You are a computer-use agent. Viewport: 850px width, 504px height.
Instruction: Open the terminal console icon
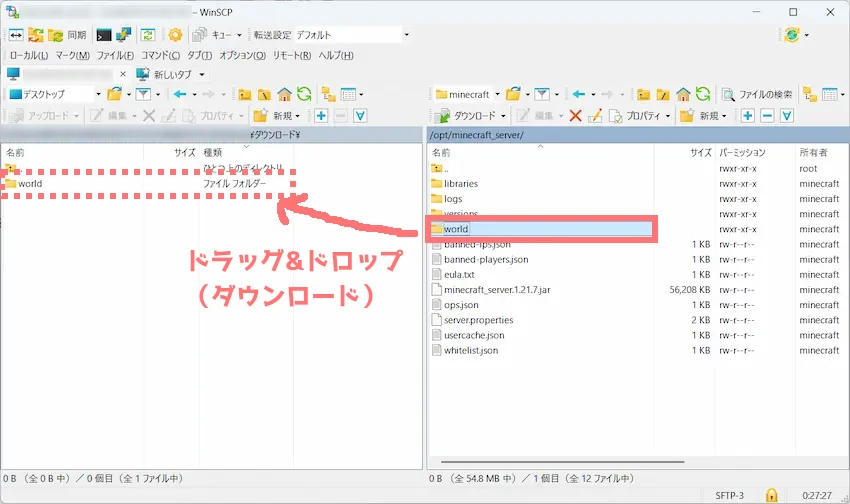(x=104, y=35)
